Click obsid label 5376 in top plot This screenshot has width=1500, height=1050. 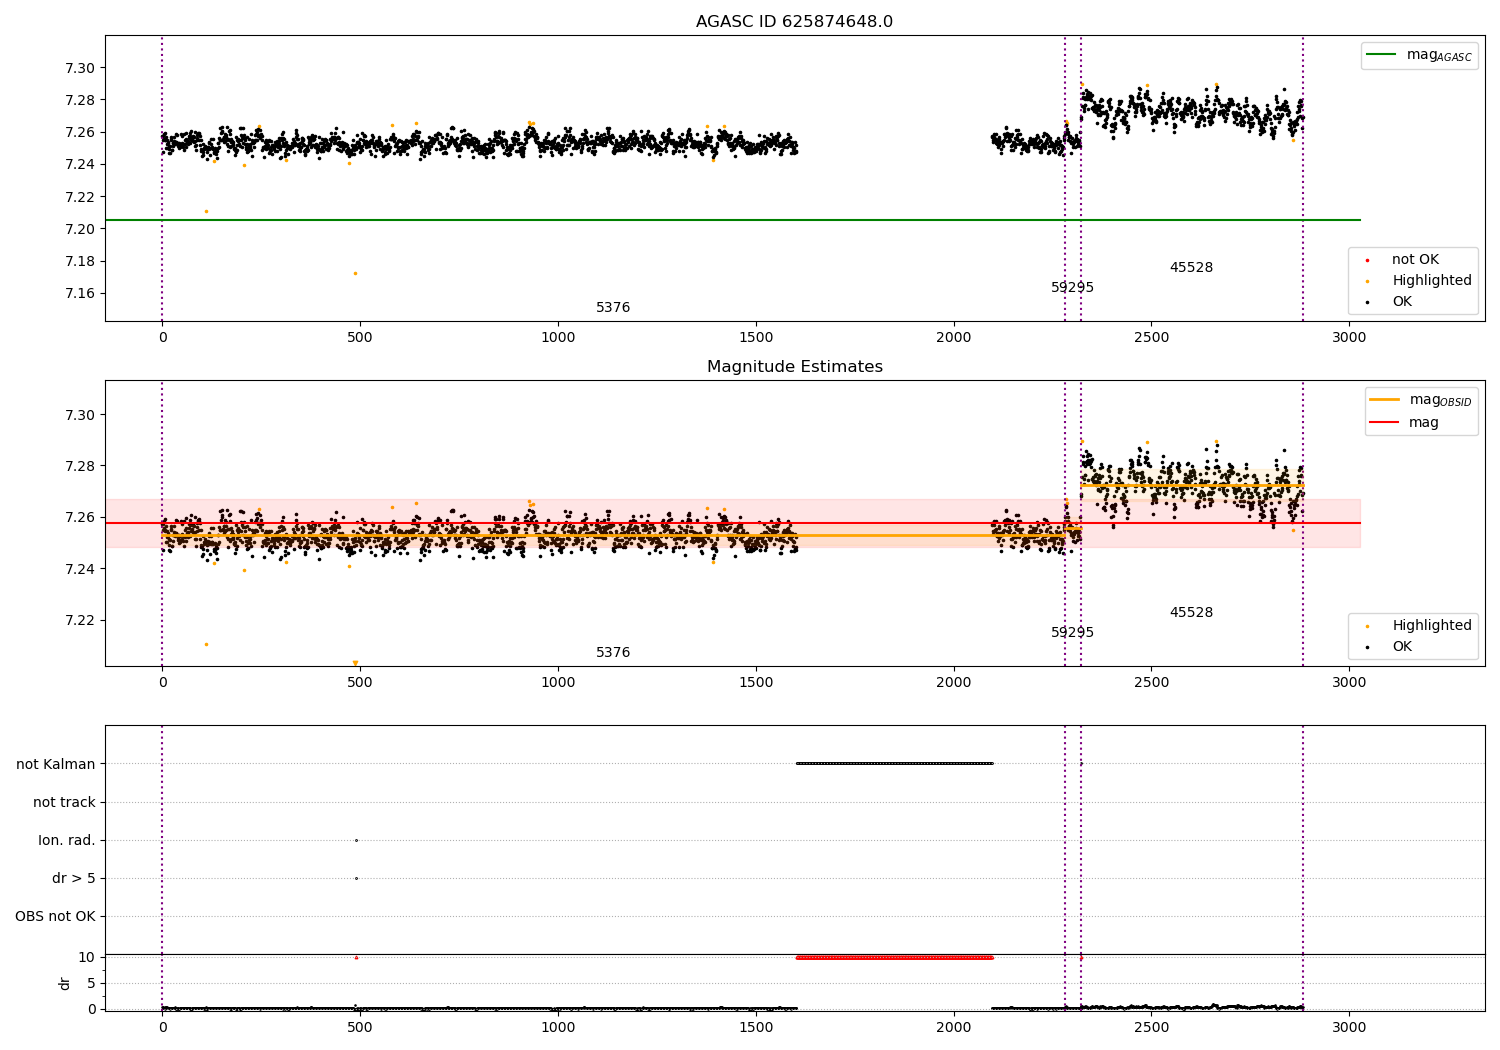pyautogui.click(x=613, y=308)
